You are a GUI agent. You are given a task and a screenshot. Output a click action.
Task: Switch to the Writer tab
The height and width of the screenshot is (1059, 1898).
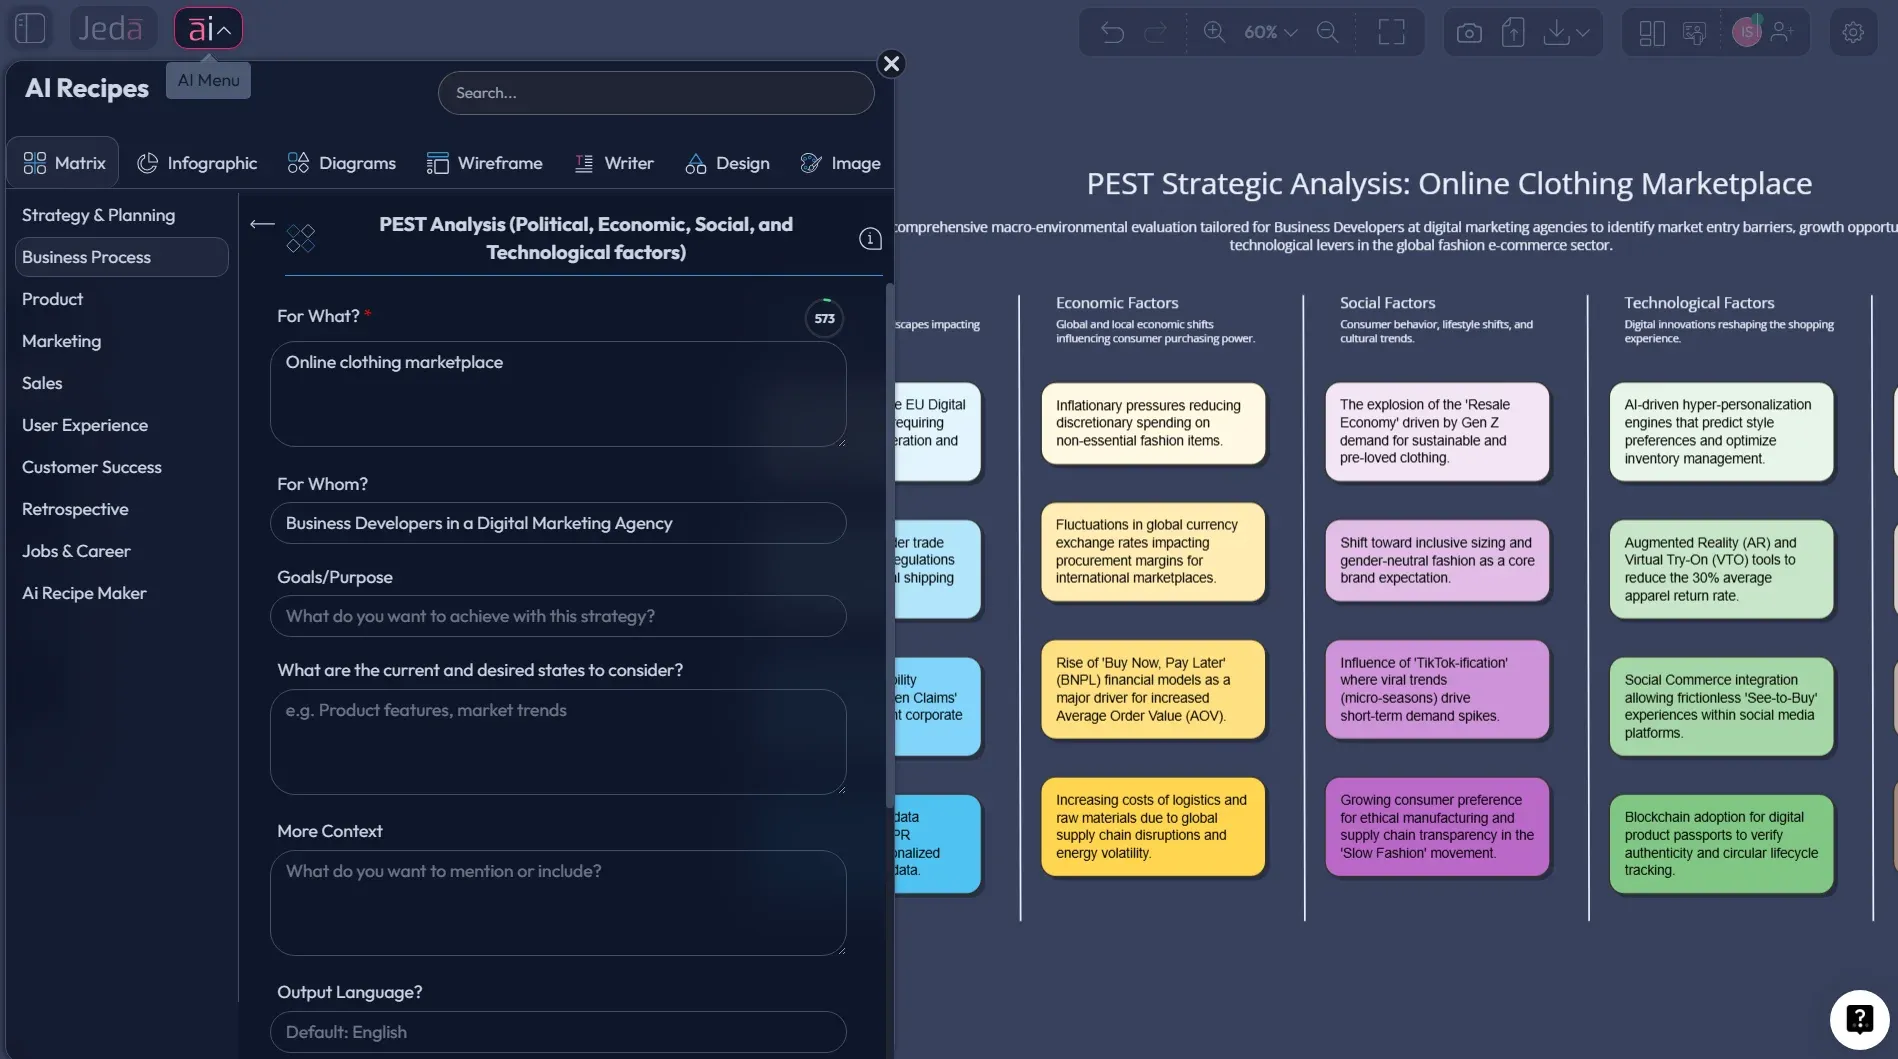click(x=614, y=162)
